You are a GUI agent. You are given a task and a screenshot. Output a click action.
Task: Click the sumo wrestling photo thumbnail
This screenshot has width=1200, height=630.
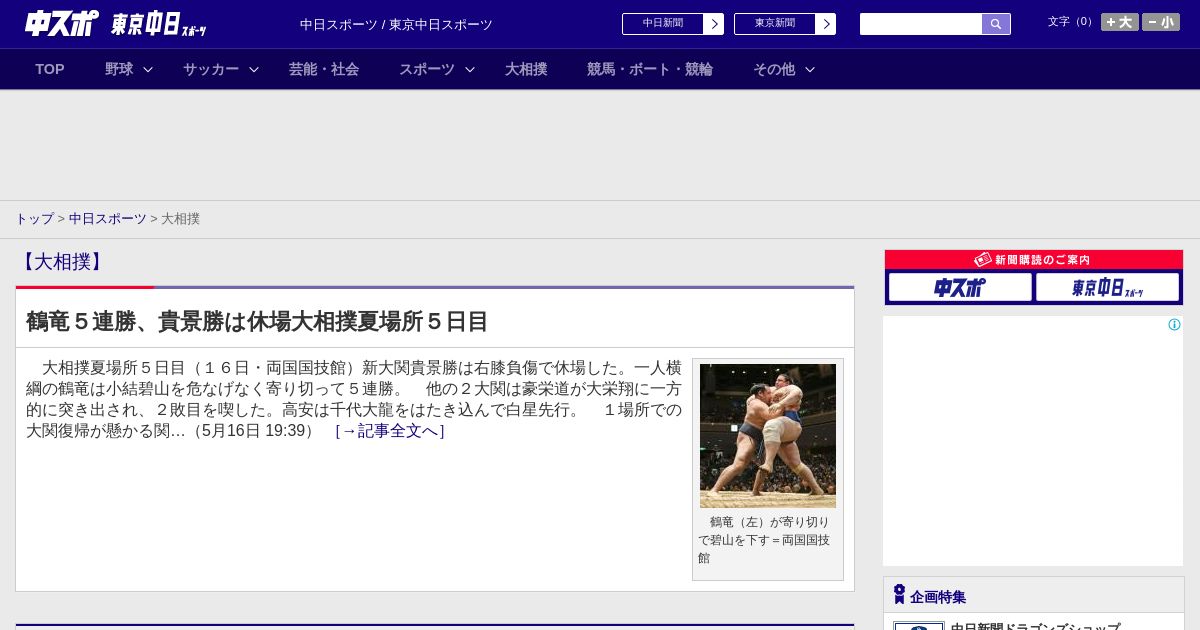pyautogui.click(x=768, y=436)
